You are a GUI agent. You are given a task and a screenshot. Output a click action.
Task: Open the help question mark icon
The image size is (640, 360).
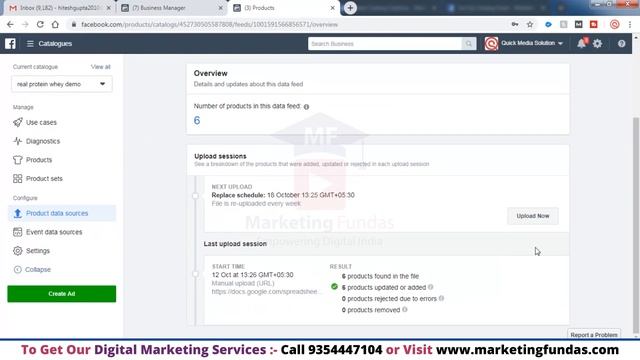click(621, 43)
